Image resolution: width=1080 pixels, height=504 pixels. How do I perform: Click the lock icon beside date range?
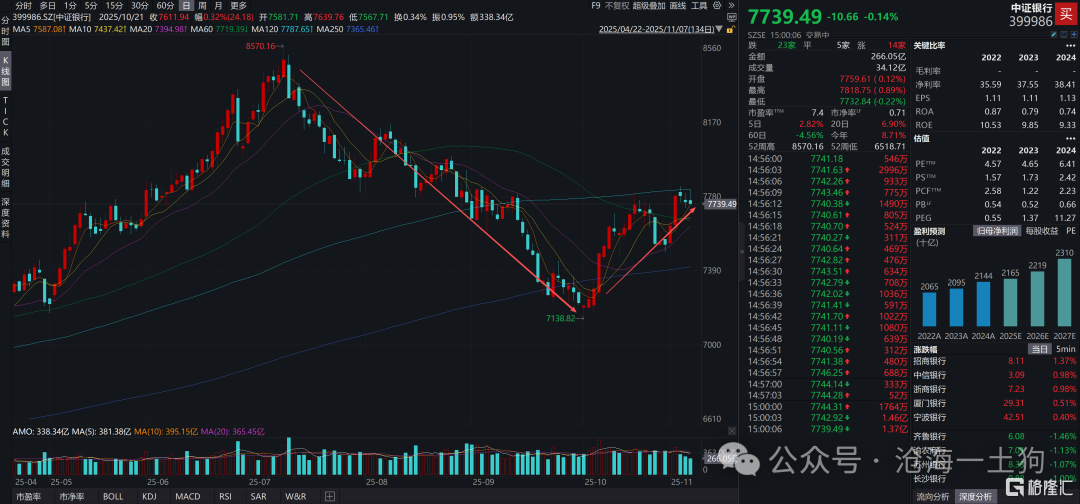pyautogui.click(x=732, y=31)
